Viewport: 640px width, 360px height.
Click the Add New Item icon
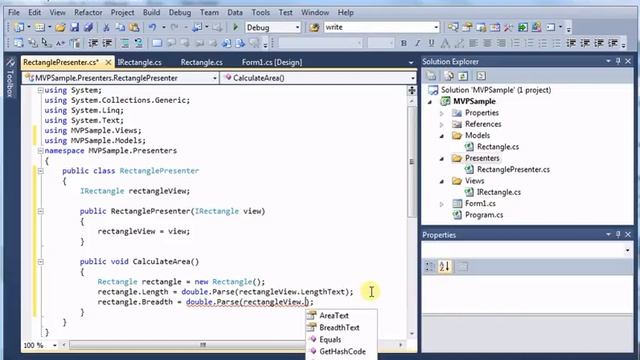(x=39, y=27)
